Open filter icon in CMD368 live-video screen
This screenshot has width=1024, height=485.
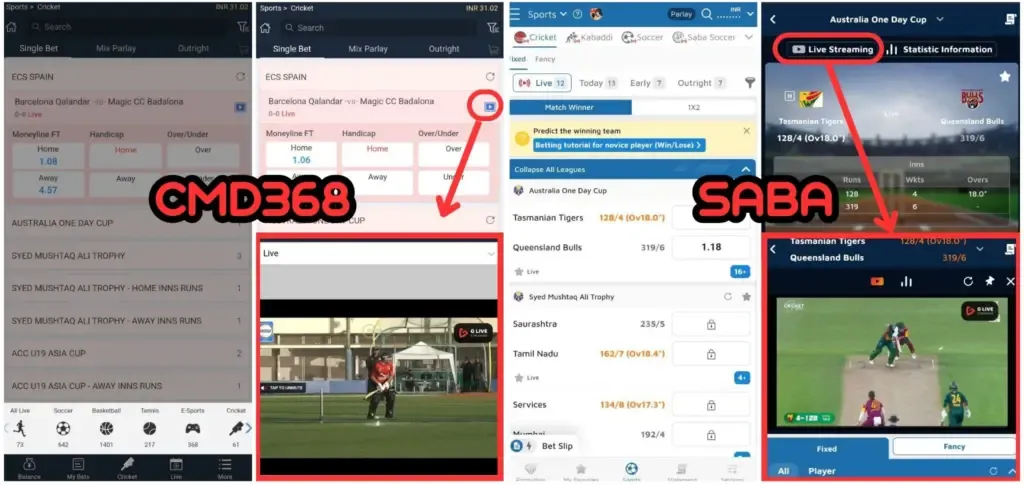click(x=493, y=28)
